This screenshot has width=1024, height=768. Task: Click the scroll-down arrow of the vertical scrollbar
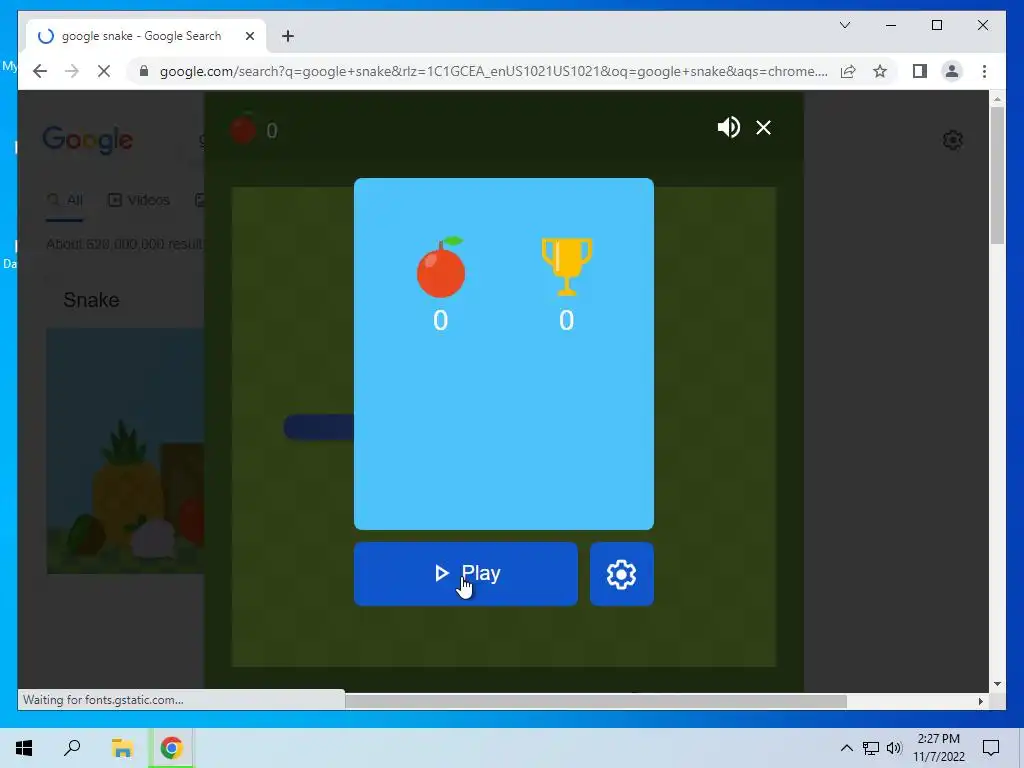click(997, 684)
